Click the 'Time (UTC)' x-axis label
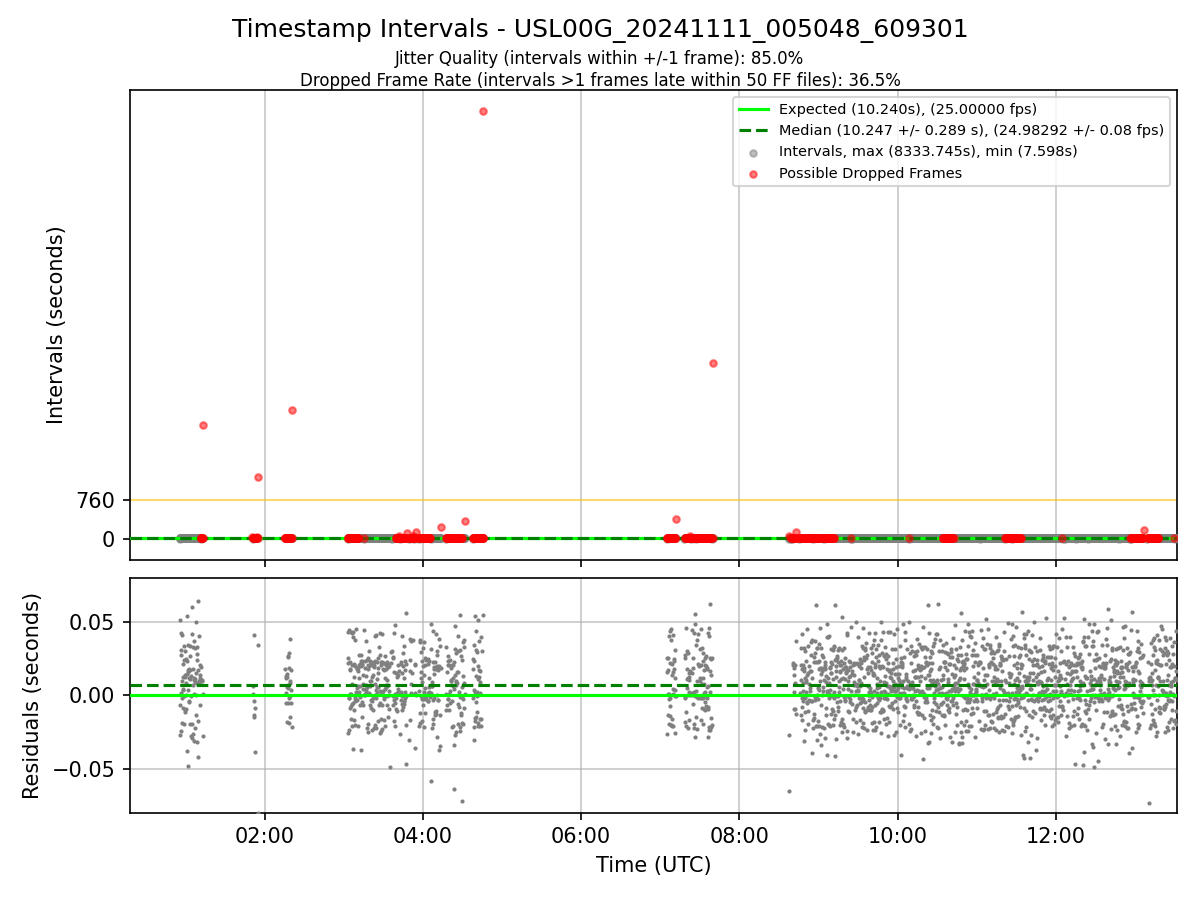Image resolution: width=1200 pixels, height=900 pixels. point(653,865)
